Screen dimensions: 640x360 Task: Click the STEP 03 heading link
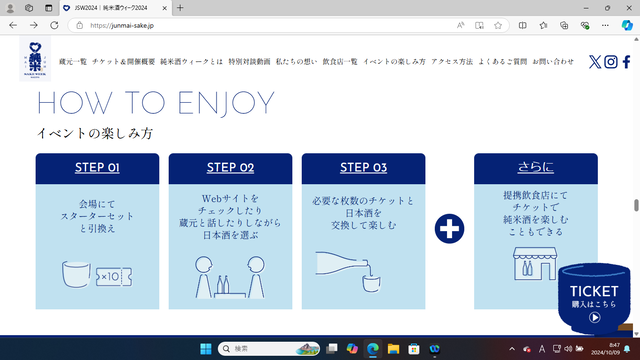[363, 168]
